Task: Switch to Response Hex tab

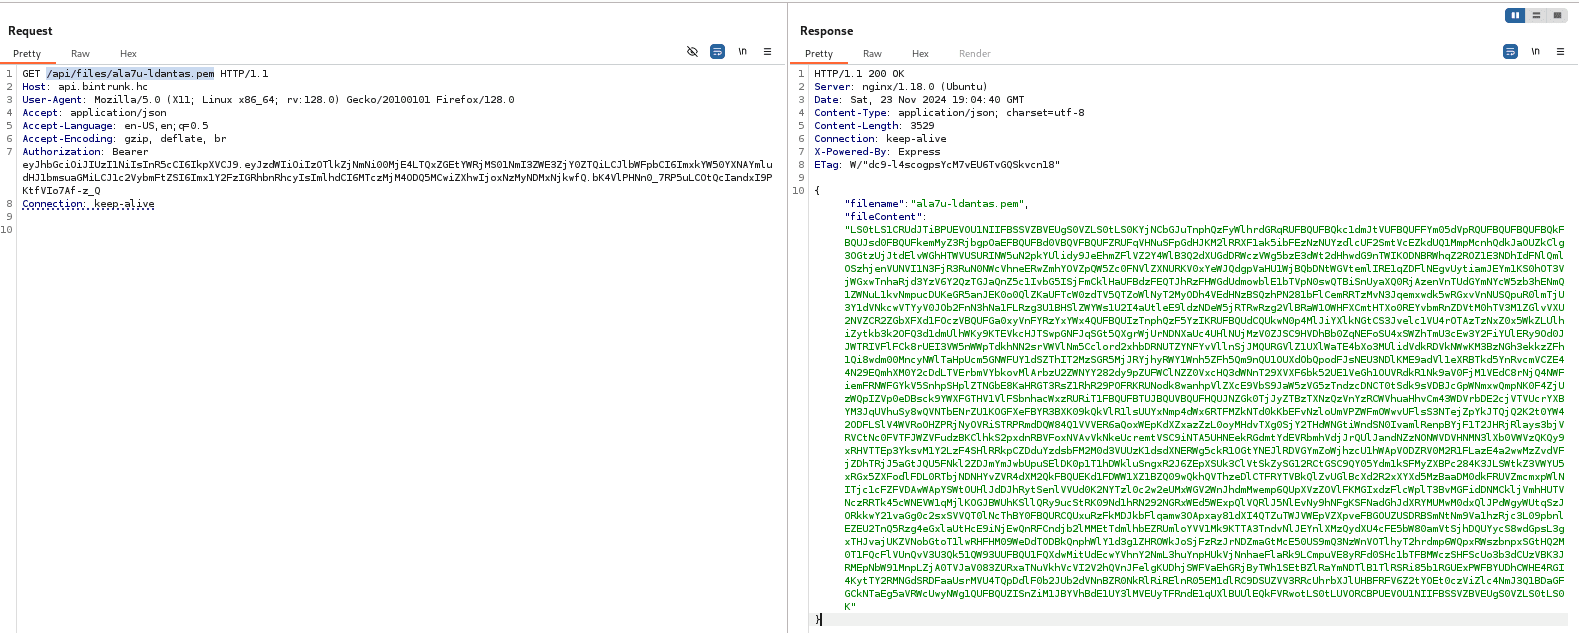Action: coord(920,54)
